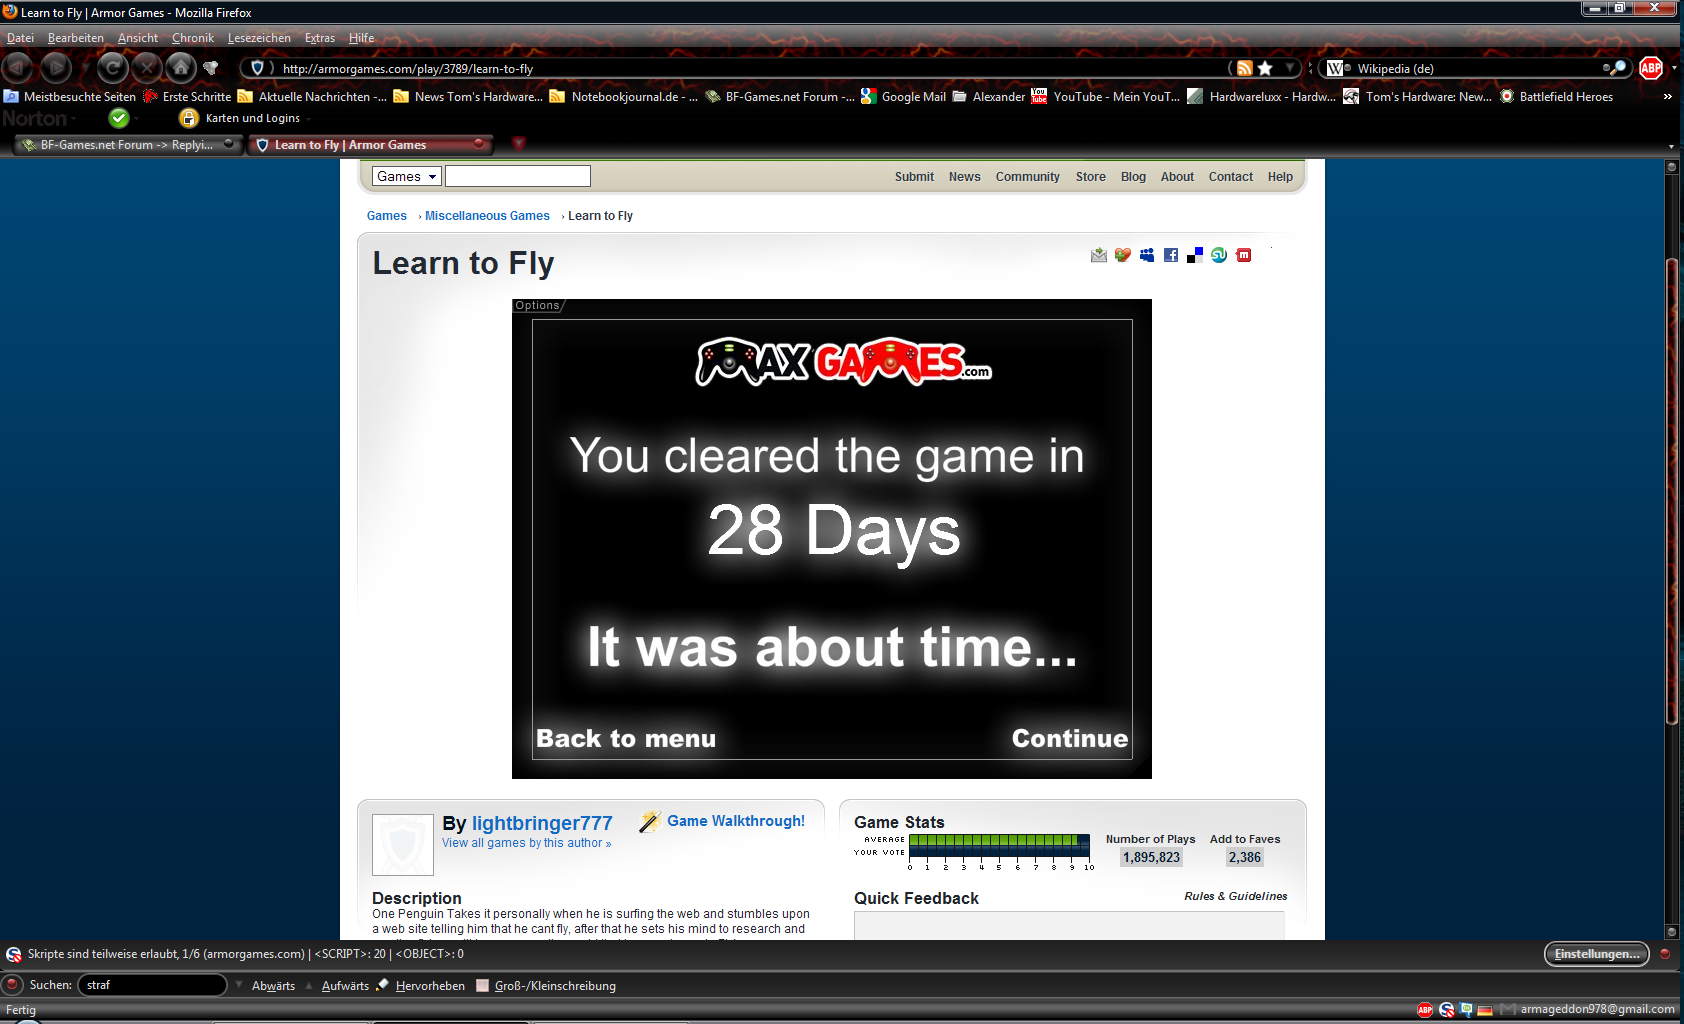Go to the Home page button
The height and width of the screenshot is (1024, 1684).
pos(181,68)
